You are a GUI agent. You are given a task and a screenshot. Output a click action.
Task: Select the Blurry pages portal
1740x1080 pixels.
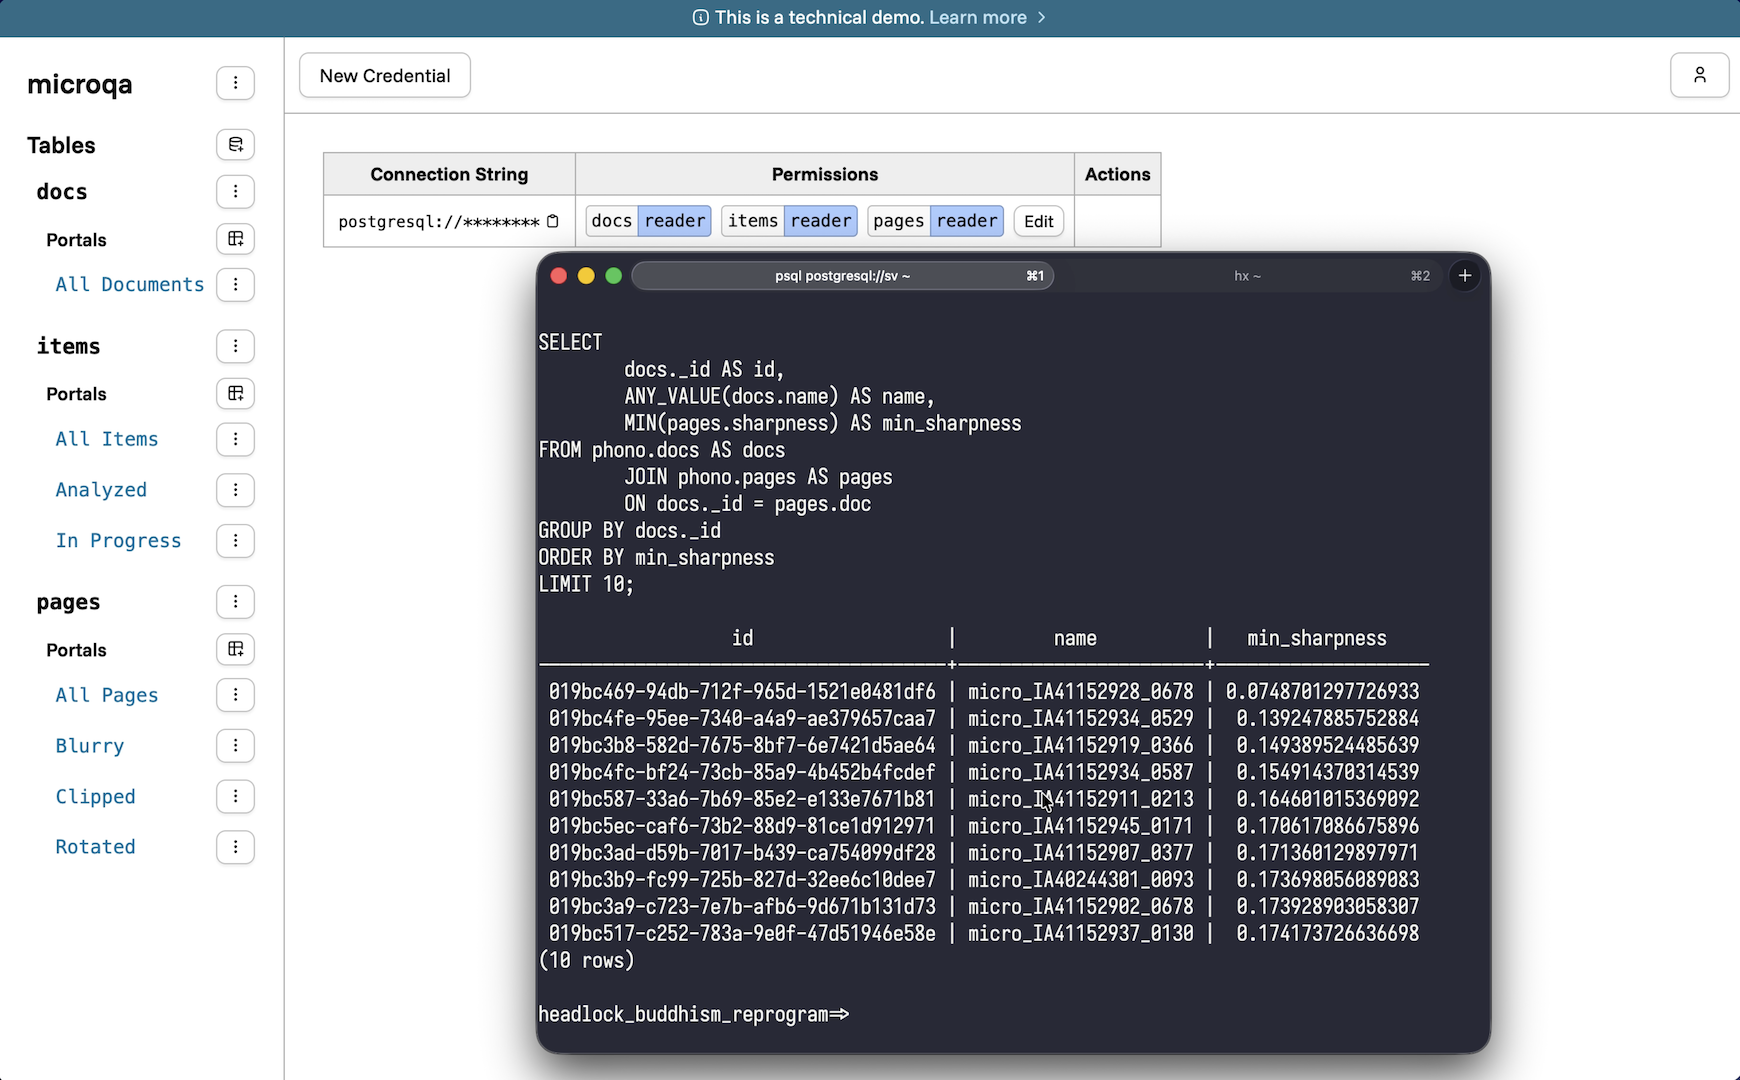click(89, 745)
